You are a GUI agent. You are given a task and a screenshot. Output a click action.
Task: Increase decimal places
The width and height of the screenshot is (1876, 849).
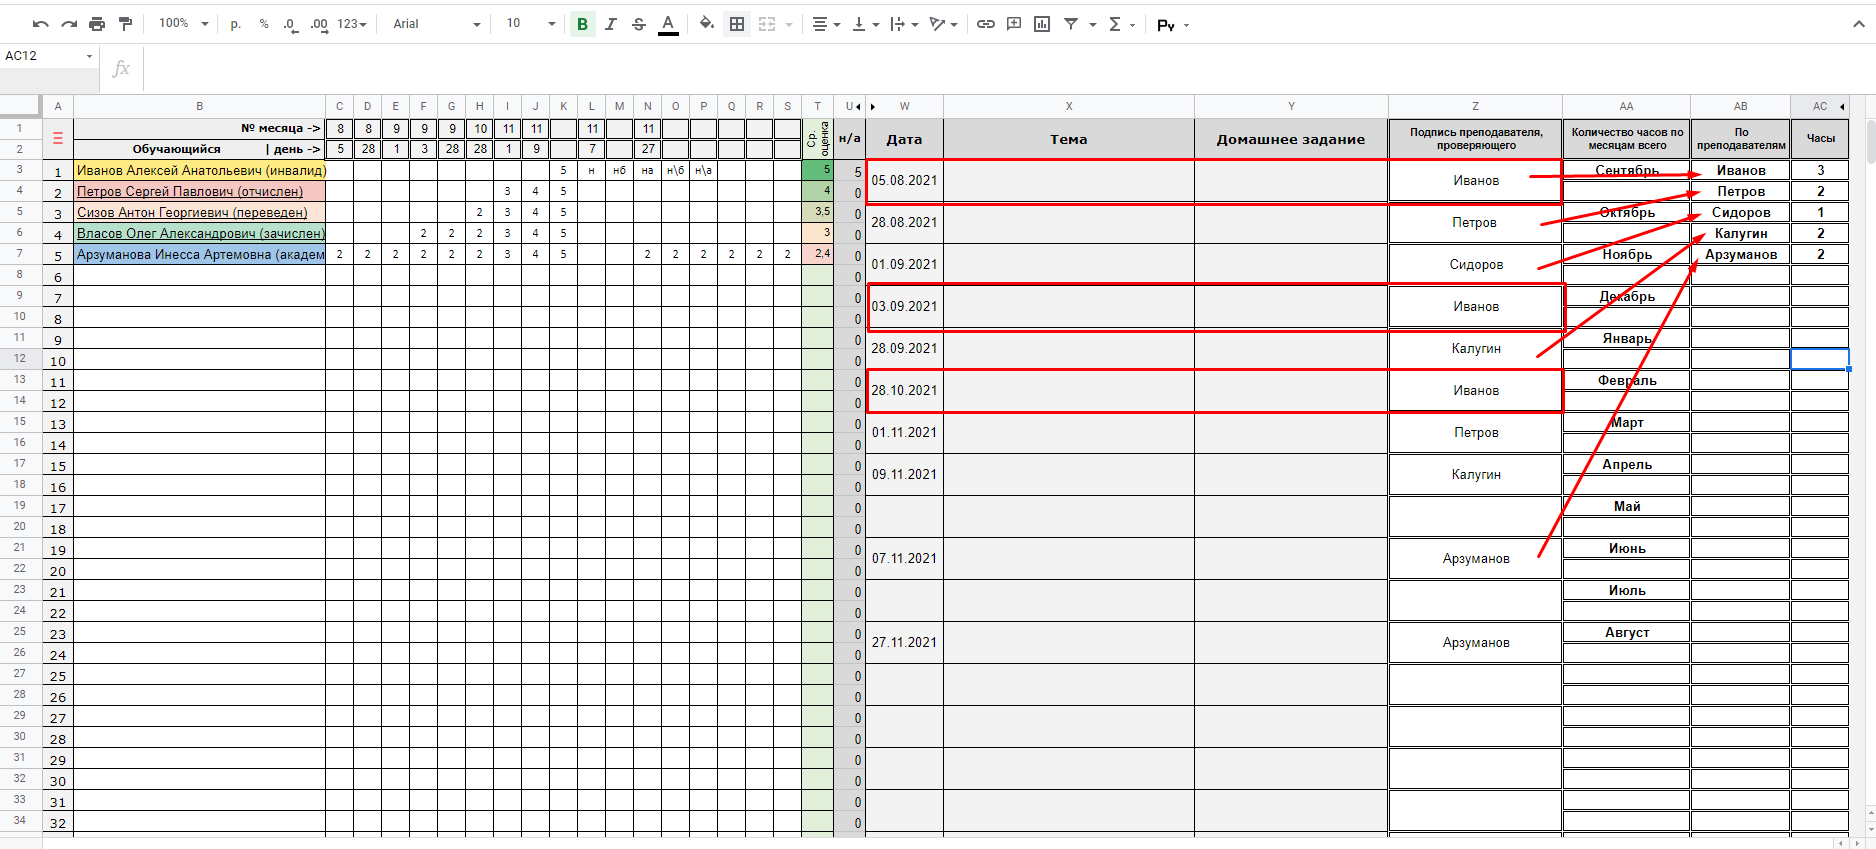[319, 24]
